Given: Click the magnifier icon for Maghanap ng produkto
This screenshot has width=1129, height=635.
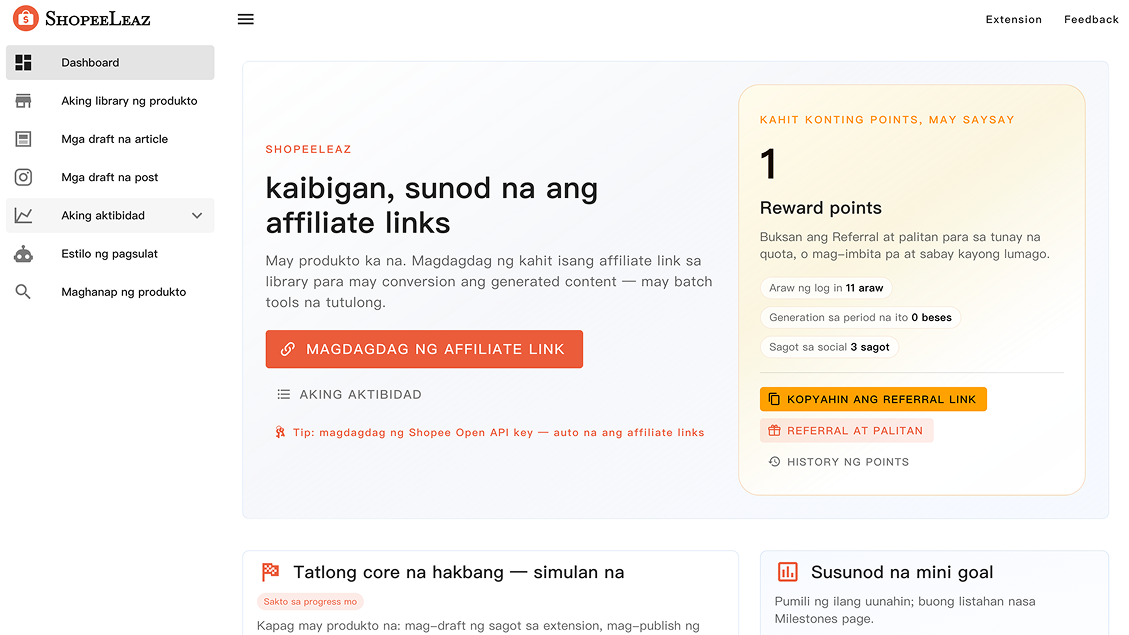Looking at the screenshot, I should tap(24, 292).
